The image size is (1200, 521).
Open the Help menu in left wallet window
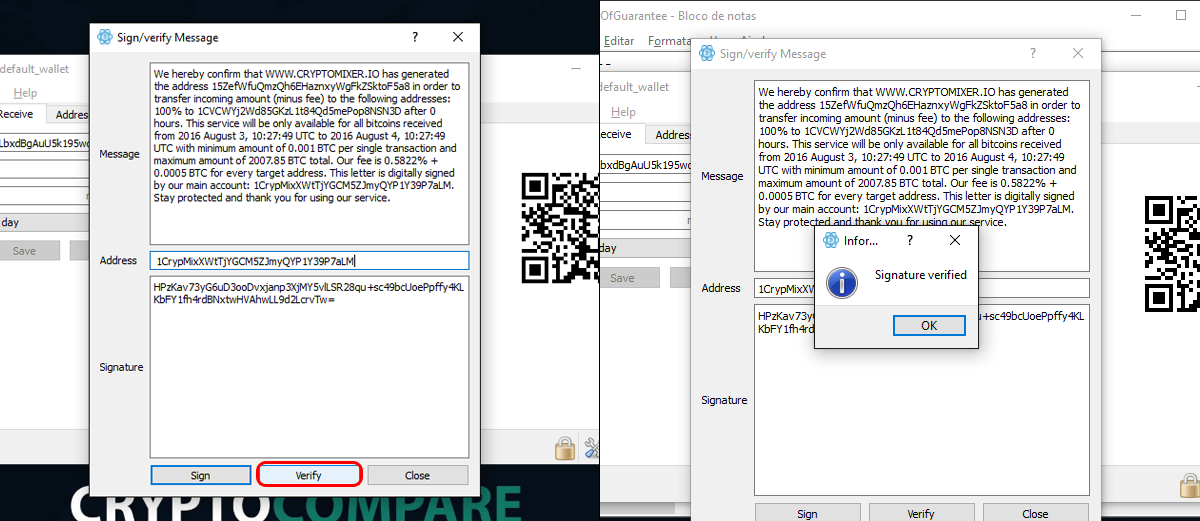(26, 93)
